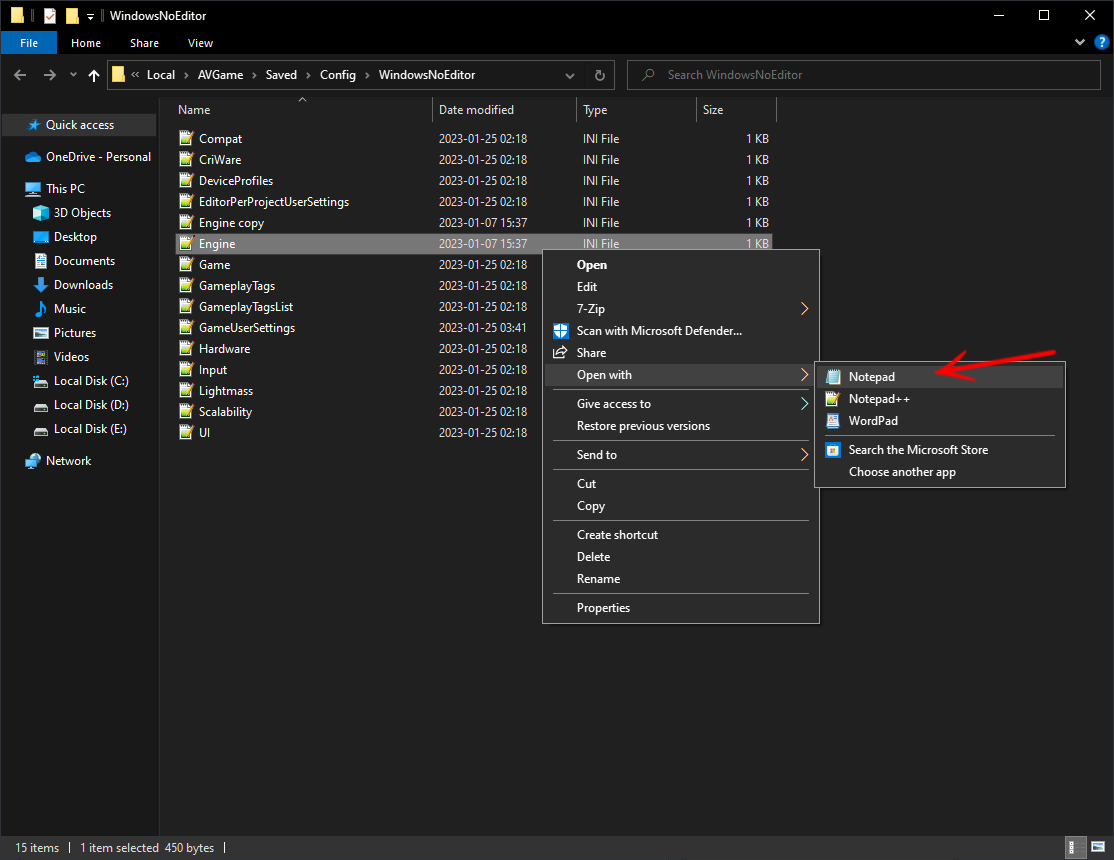Expand the 7-Zip submenu
This screenshot has height=860, width=1114.
681,308
